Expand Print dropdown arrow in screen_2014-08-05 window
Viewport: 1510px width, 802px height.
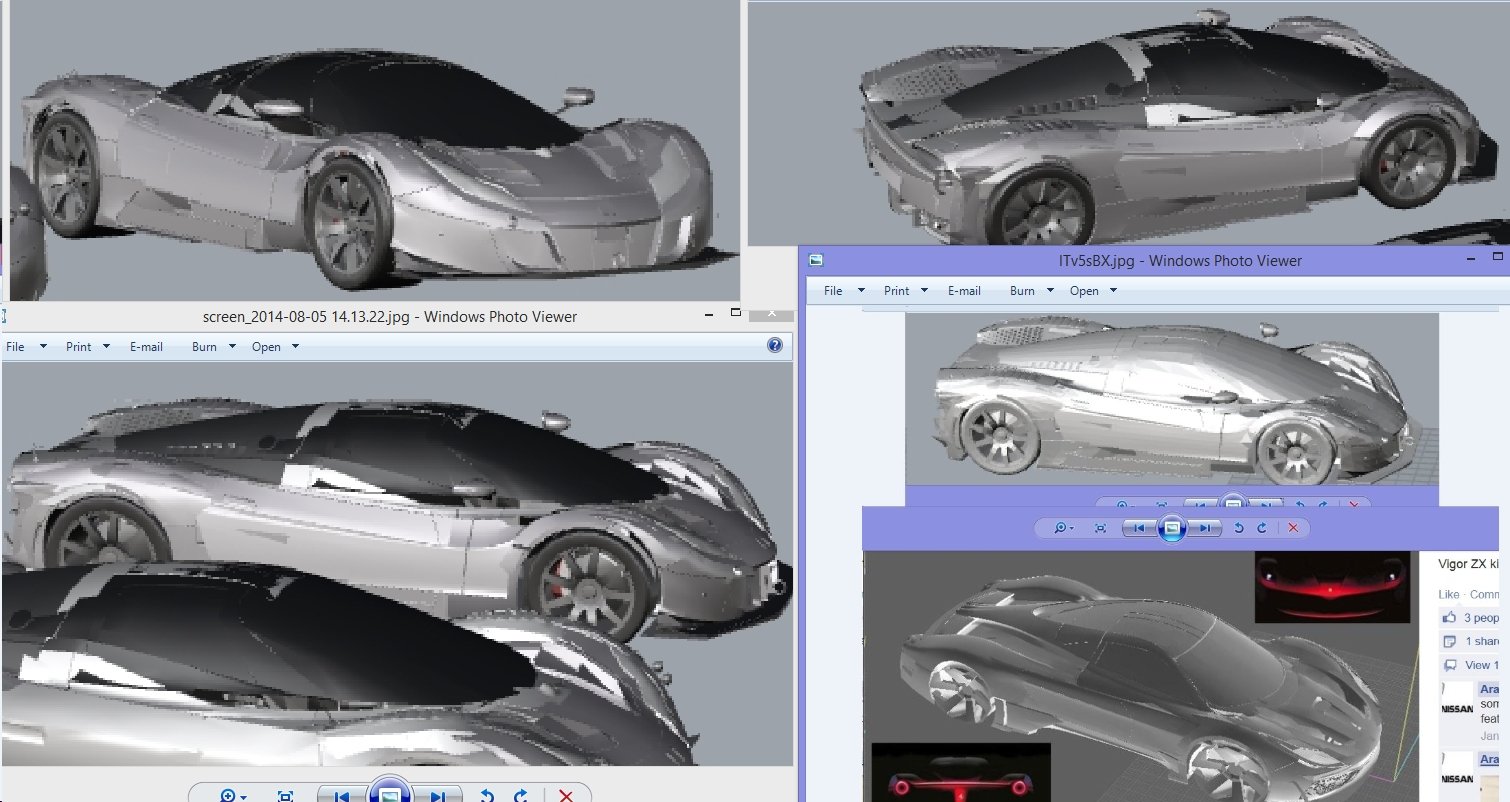[x=106, y=347]
